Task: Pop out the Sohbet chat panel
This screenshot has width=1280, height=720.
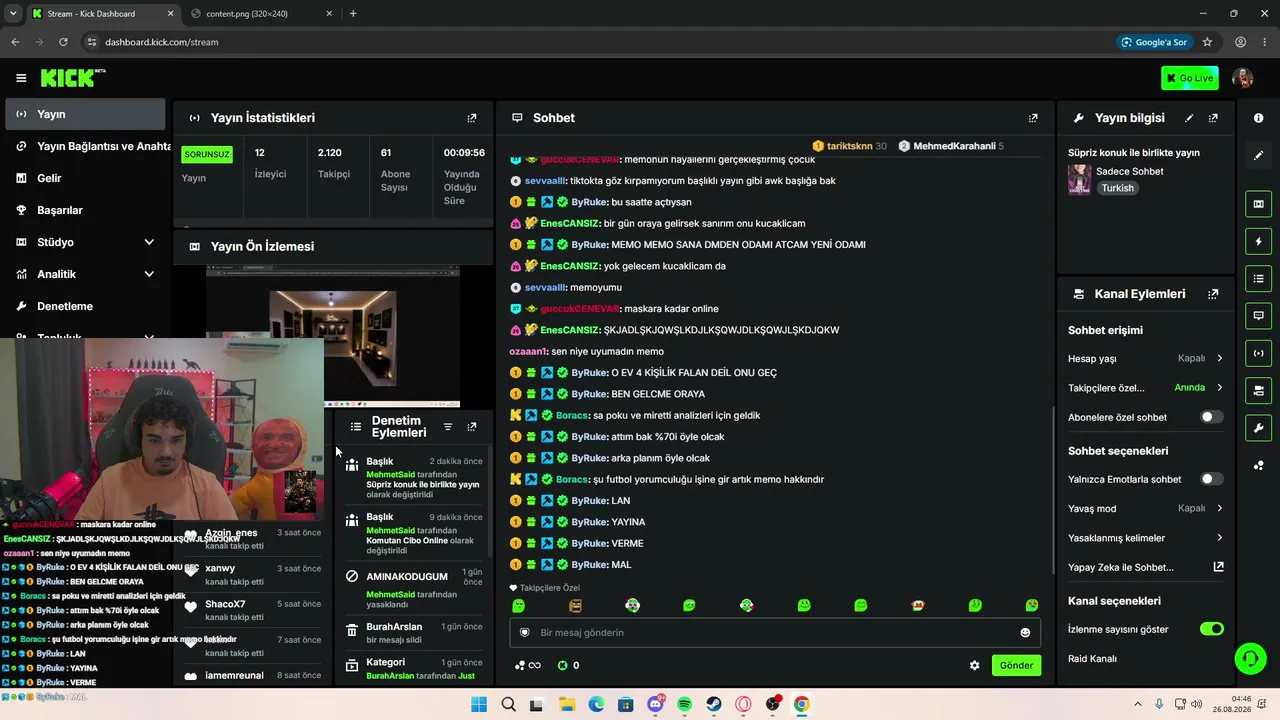Action: [x=1033, y=118]
